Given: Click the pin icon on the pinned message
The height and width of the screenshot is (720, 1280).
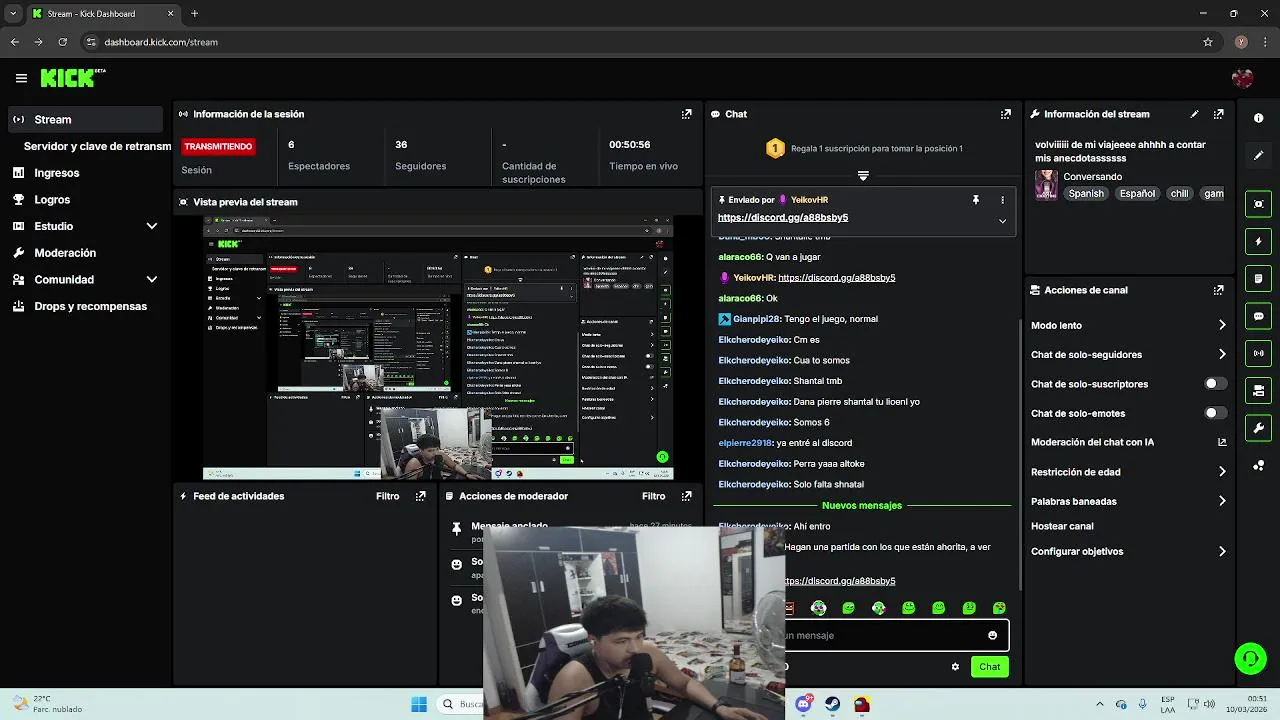Looking at the screenshot, I should 975,200.
